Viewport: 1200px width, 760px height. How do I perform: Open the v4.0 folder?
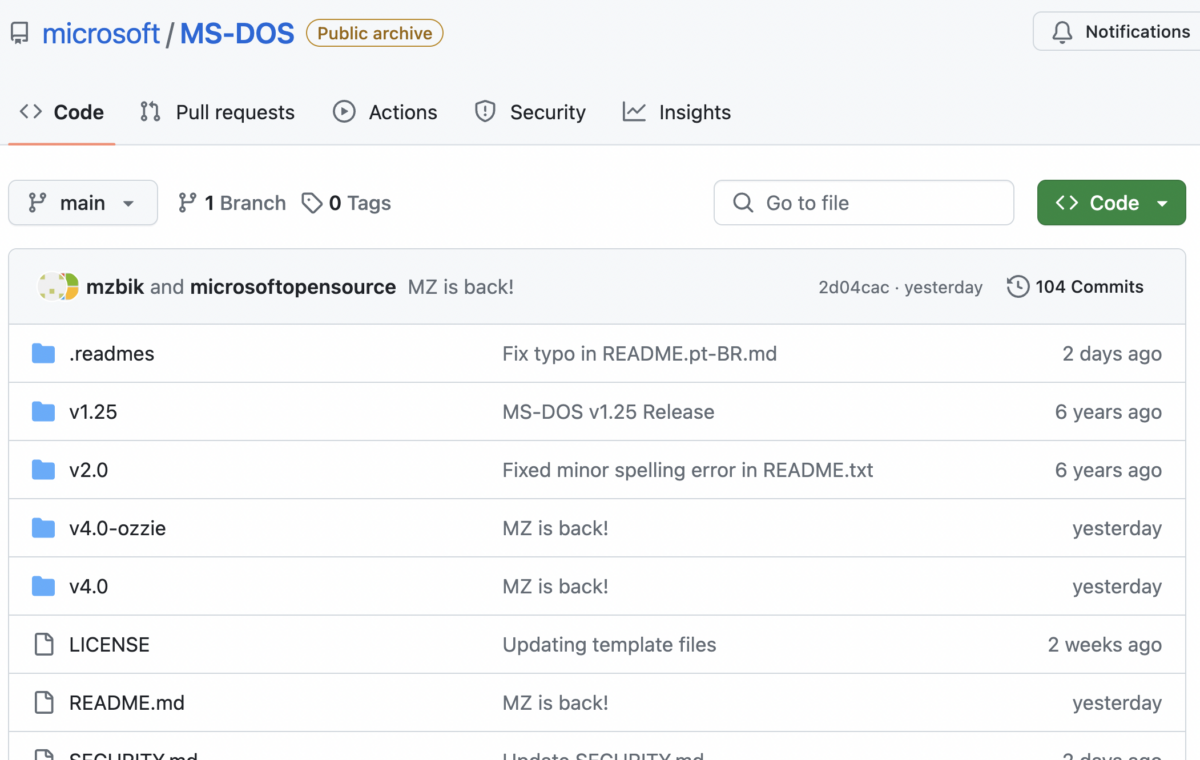tap(88, 586)
